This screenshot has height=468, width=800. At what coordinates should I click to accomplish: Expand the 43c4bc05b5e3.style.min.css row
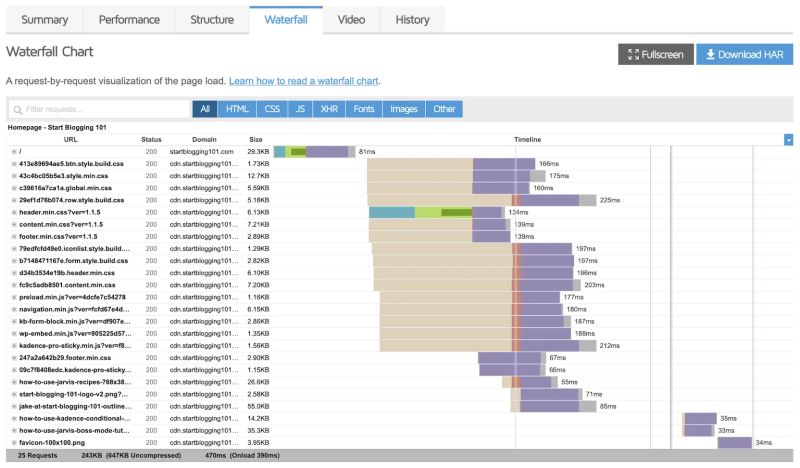click(14, 176)
